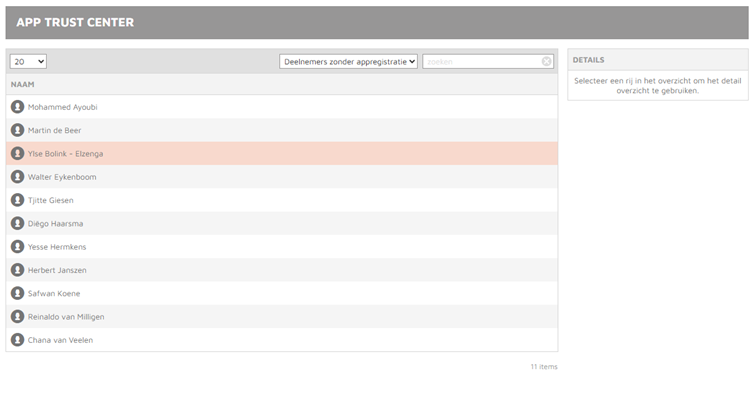Select the name Herbert Janszen

57,270
